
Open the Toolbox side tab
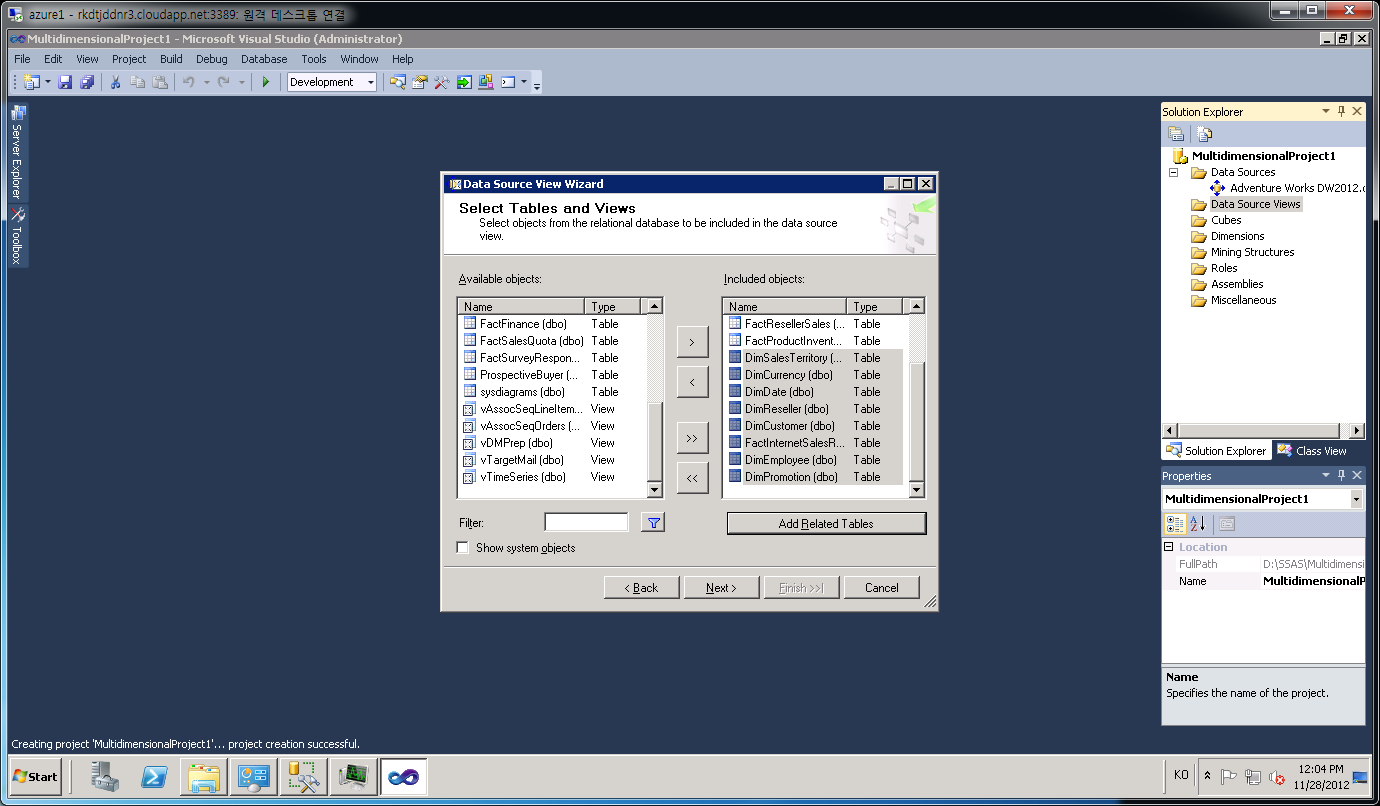pos(17,236)
